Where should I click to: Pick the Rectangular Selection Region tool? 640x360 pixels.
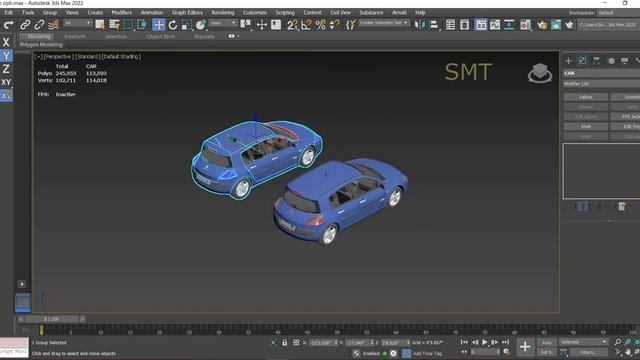click(x=128, y=25)
